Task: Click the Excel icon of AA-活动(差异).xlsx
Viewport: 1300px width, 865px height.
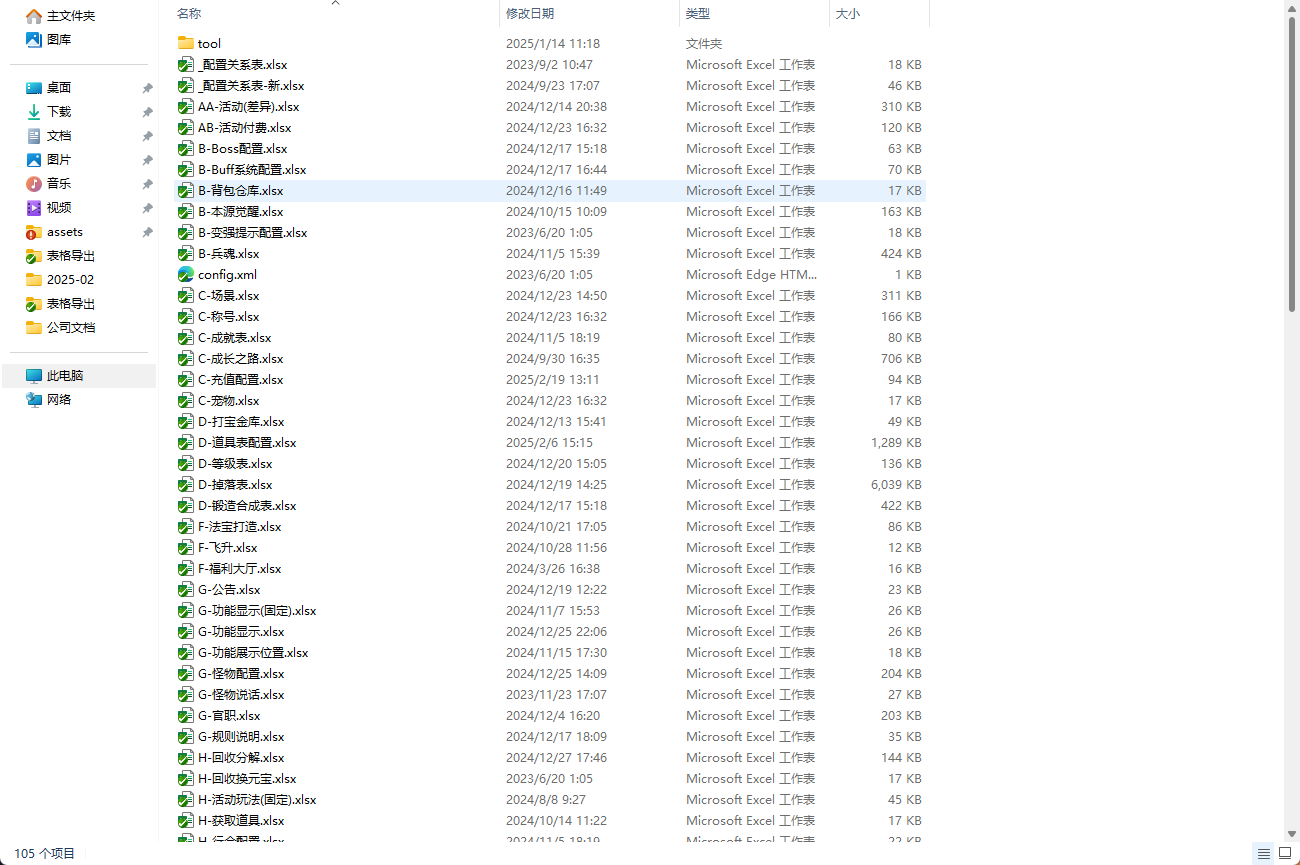Action: [185, 106]
